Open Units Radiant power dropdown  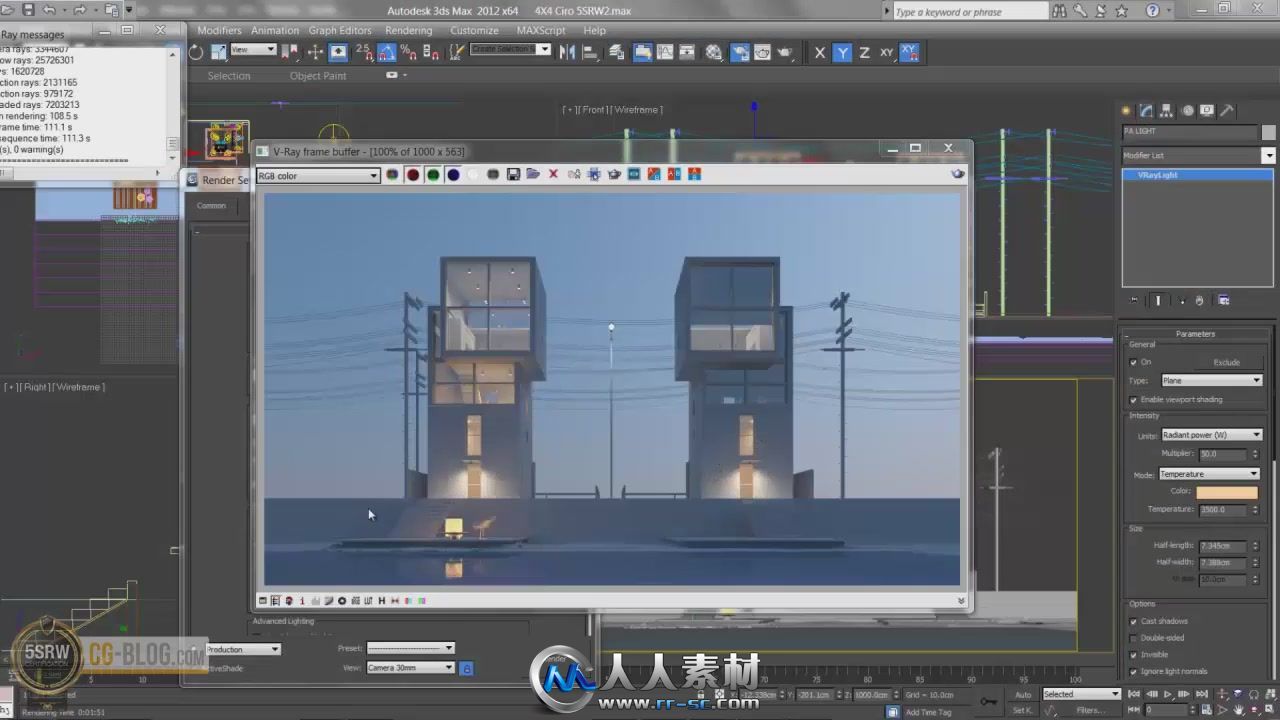[1211, 435]
